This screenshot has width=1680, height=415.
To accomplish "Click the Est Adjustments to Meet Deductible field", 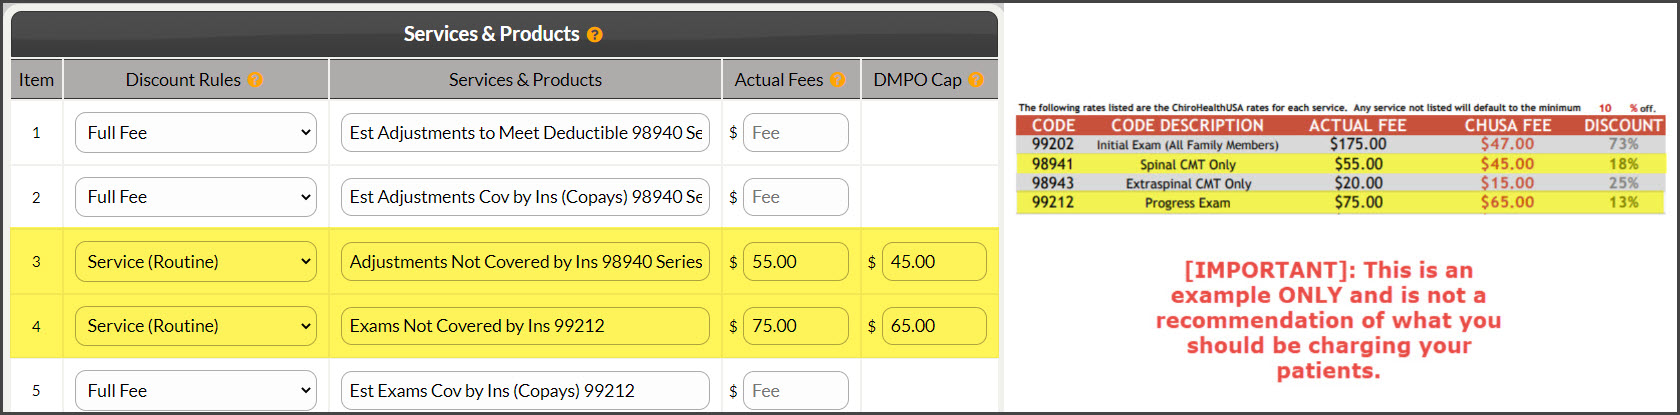I will pos(525,133).
